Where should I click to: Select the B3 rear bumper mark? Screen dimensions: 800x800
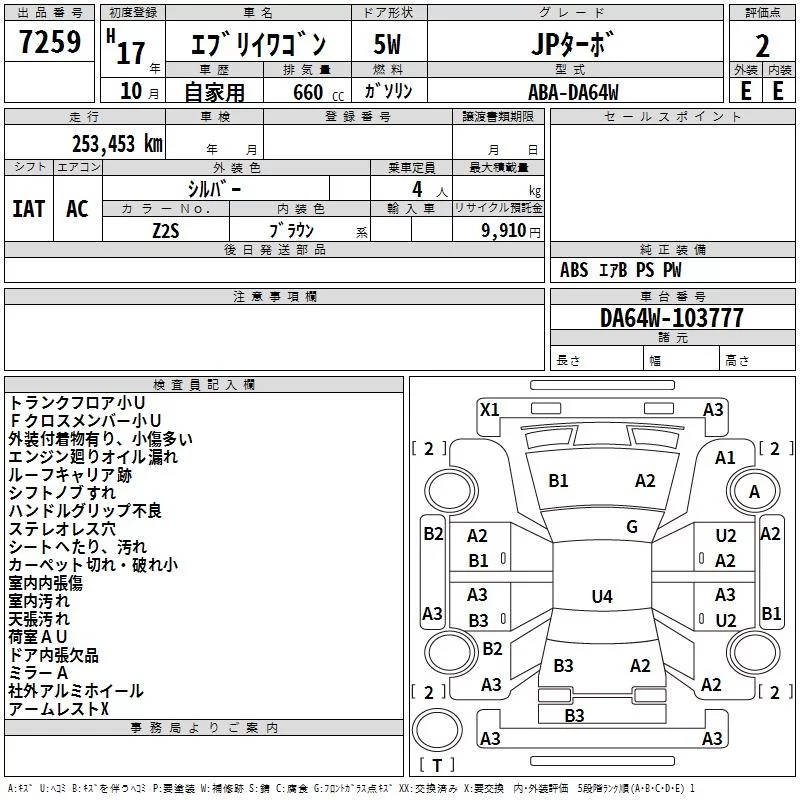(x=574, y=715)
